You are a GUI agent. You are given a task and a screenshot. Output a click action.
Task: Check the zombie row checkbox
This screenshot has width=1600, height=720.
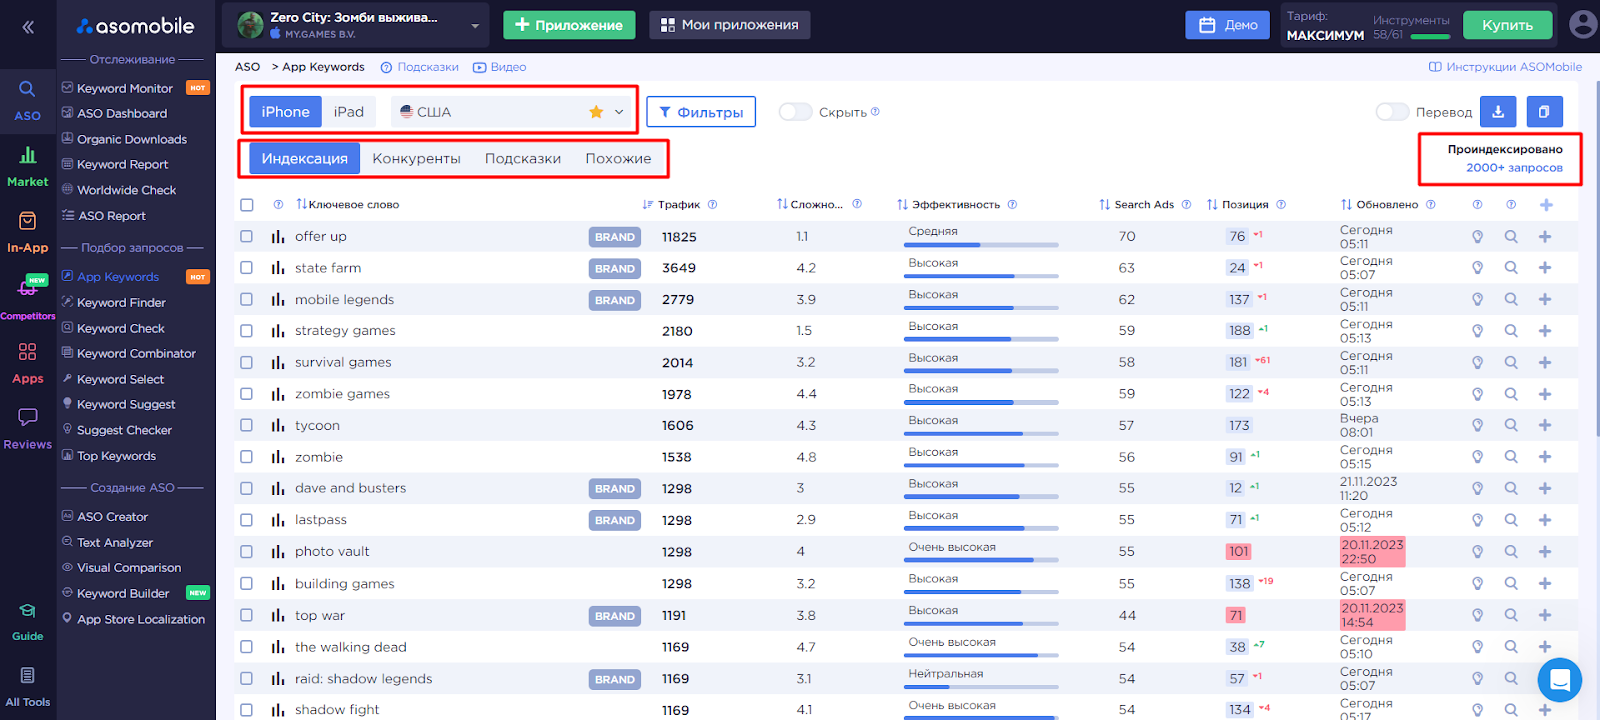(x=247, y=457)
